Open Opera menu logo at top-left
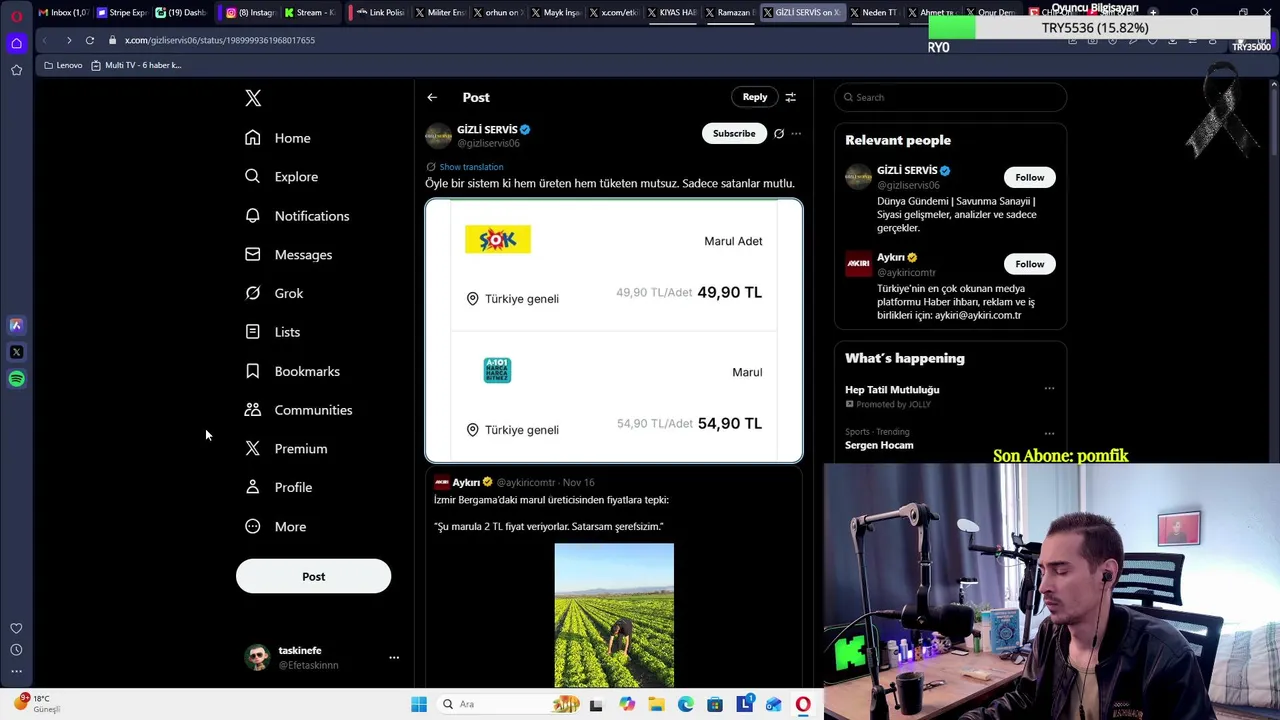The height and width of the screenshot is (720, 1280). (x=16, y=14)
